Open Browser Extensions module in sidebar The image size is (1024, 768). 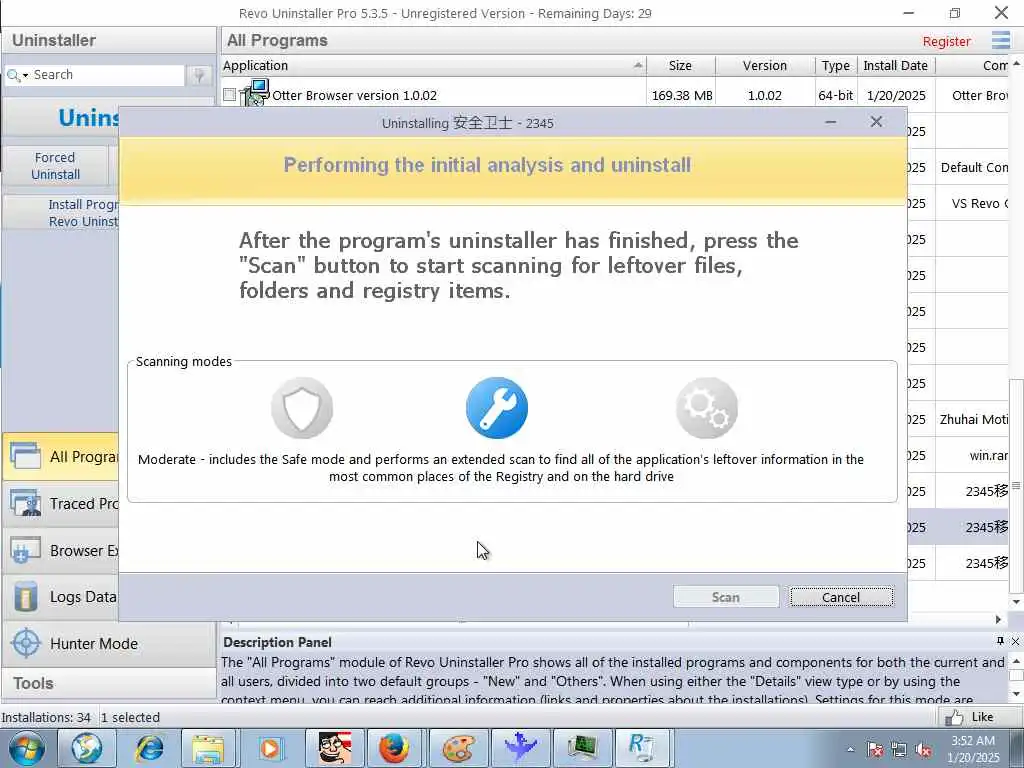click(x=60, y=551)
